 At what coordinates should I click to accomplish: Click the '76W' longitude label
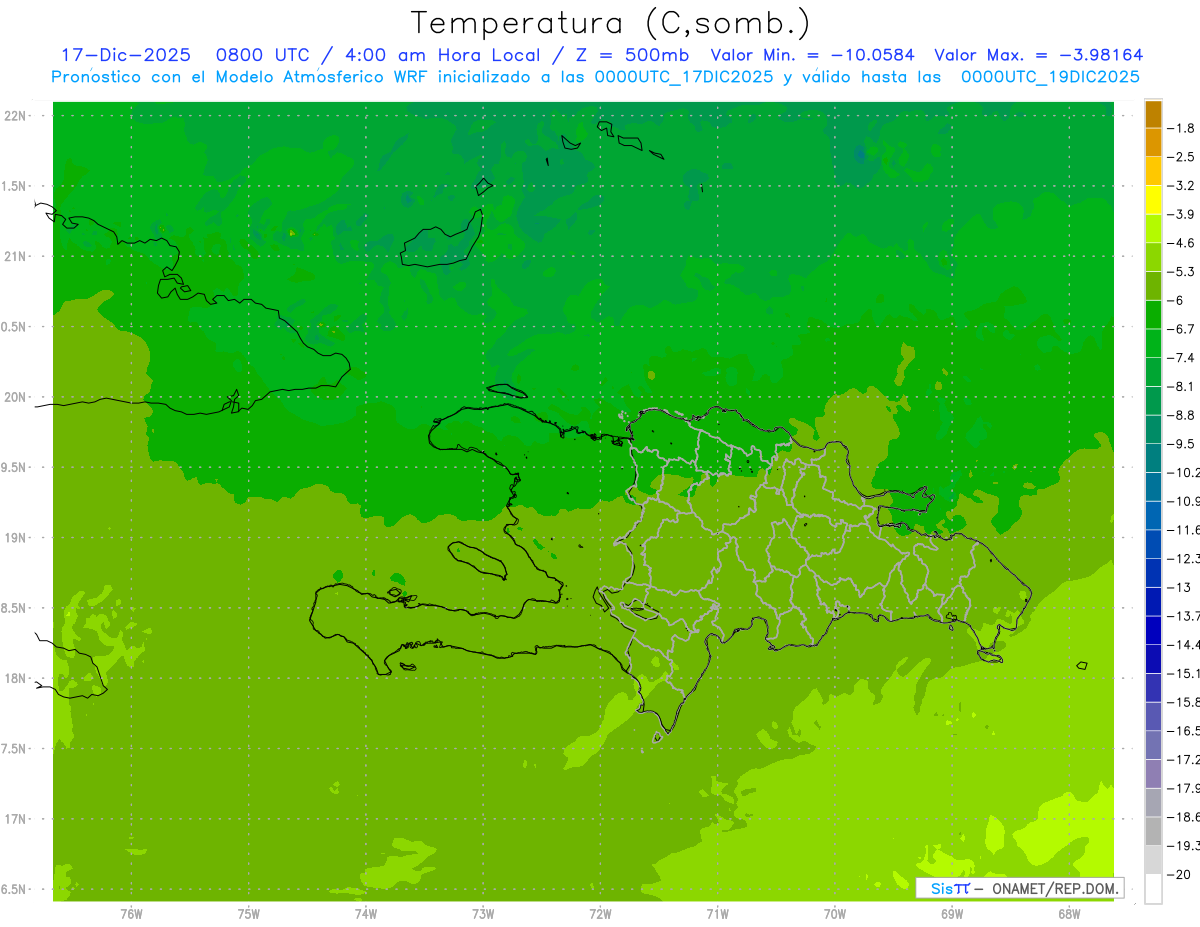coord(131,913)
